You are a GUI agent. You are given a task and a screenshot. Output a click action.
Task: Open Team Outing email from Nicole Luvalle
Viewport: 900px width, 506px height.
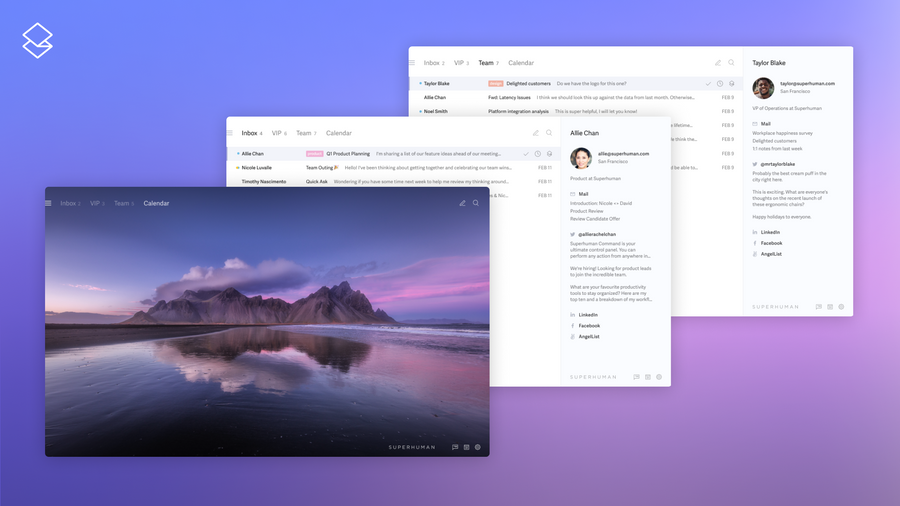point(394,168)
